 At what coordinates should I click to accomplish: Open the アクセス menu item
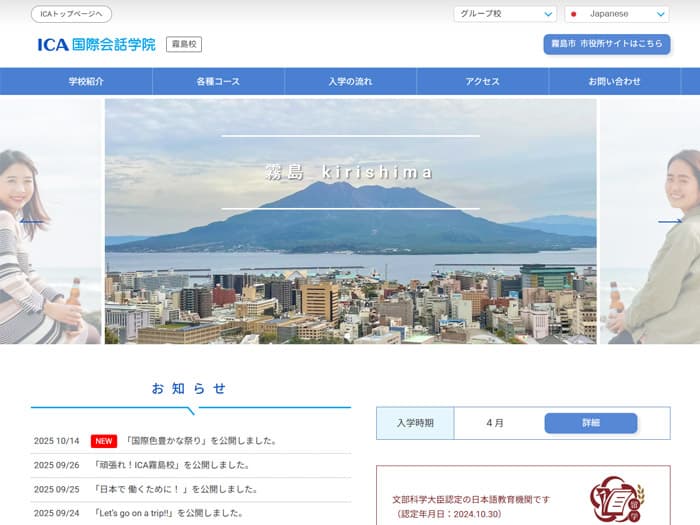tap(482, 81)
